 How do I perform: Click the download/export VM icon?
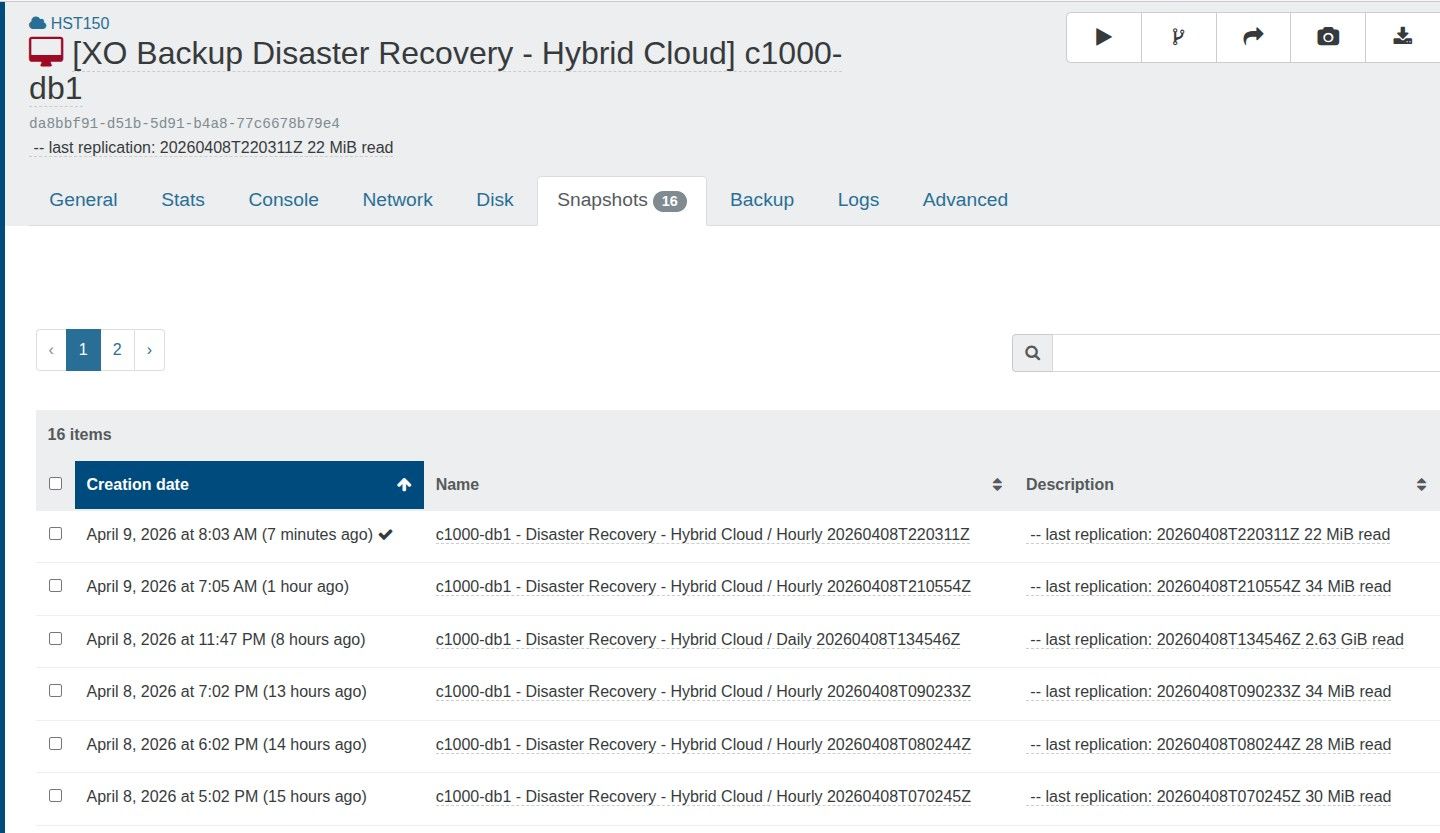tap(1403, 37)
